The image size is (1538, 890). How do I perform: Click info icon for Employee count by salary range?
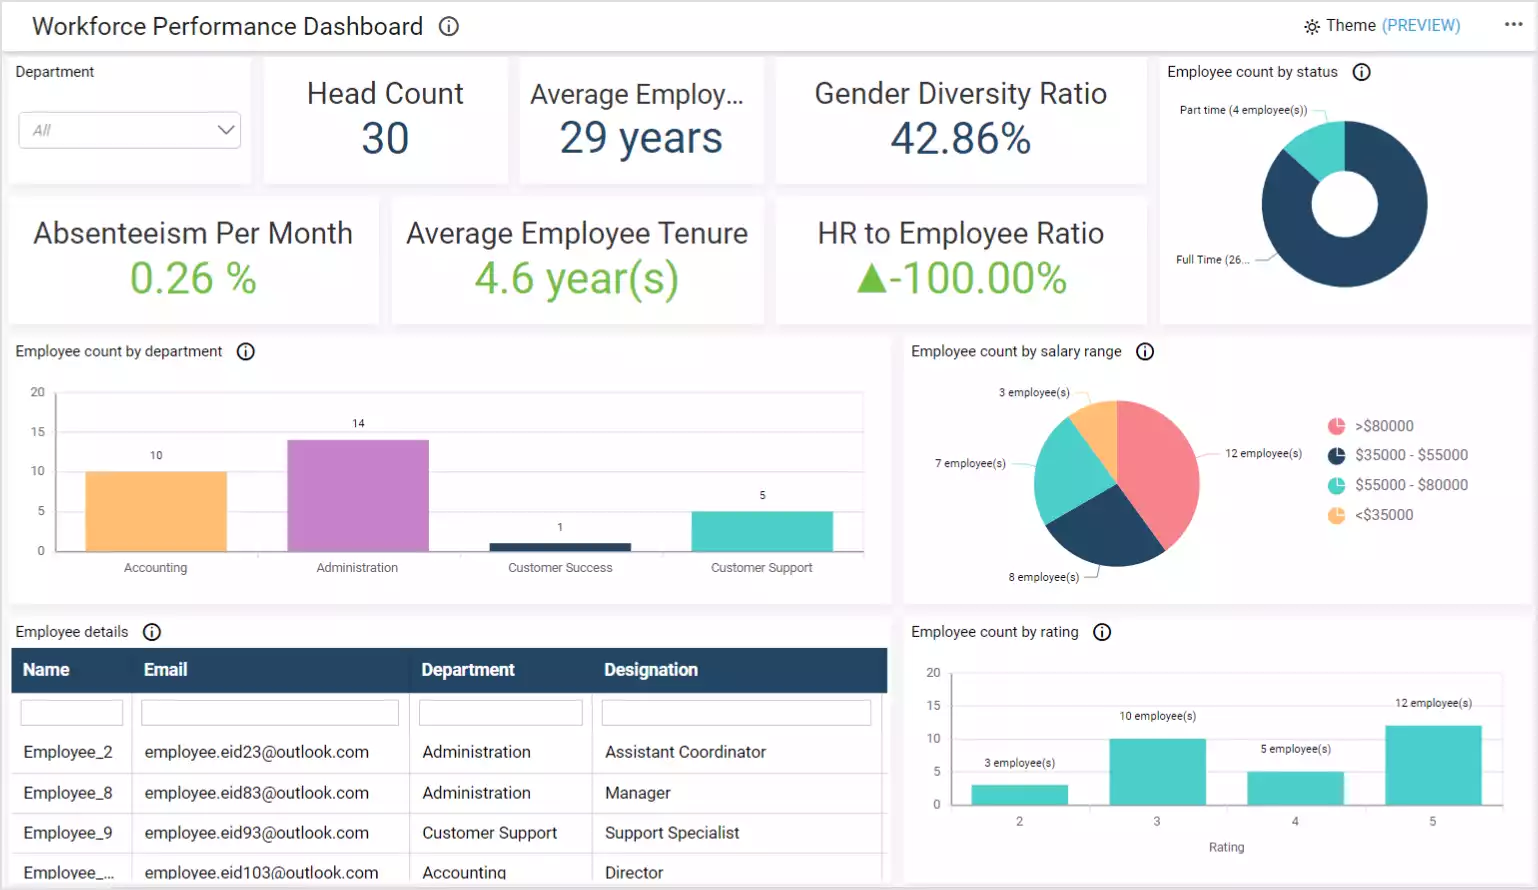coord(1145,351)
